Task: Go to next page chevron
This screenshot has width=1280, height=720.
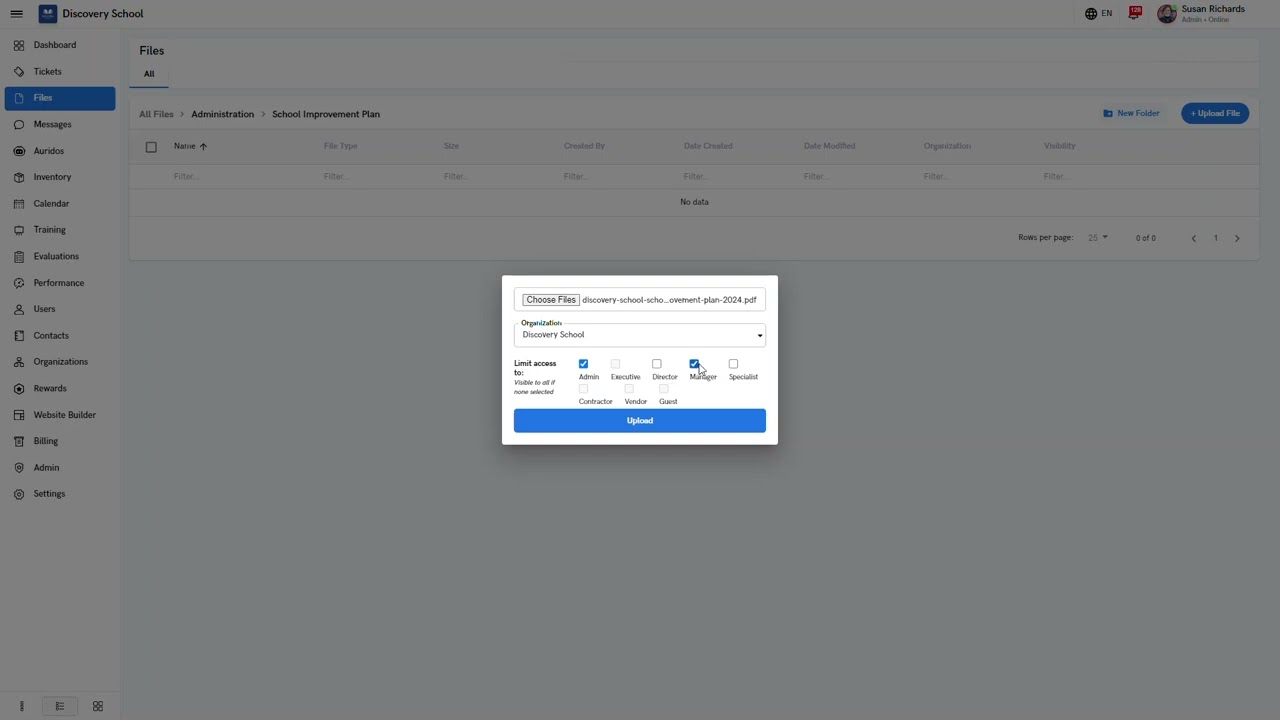Action: (1237, 238)
